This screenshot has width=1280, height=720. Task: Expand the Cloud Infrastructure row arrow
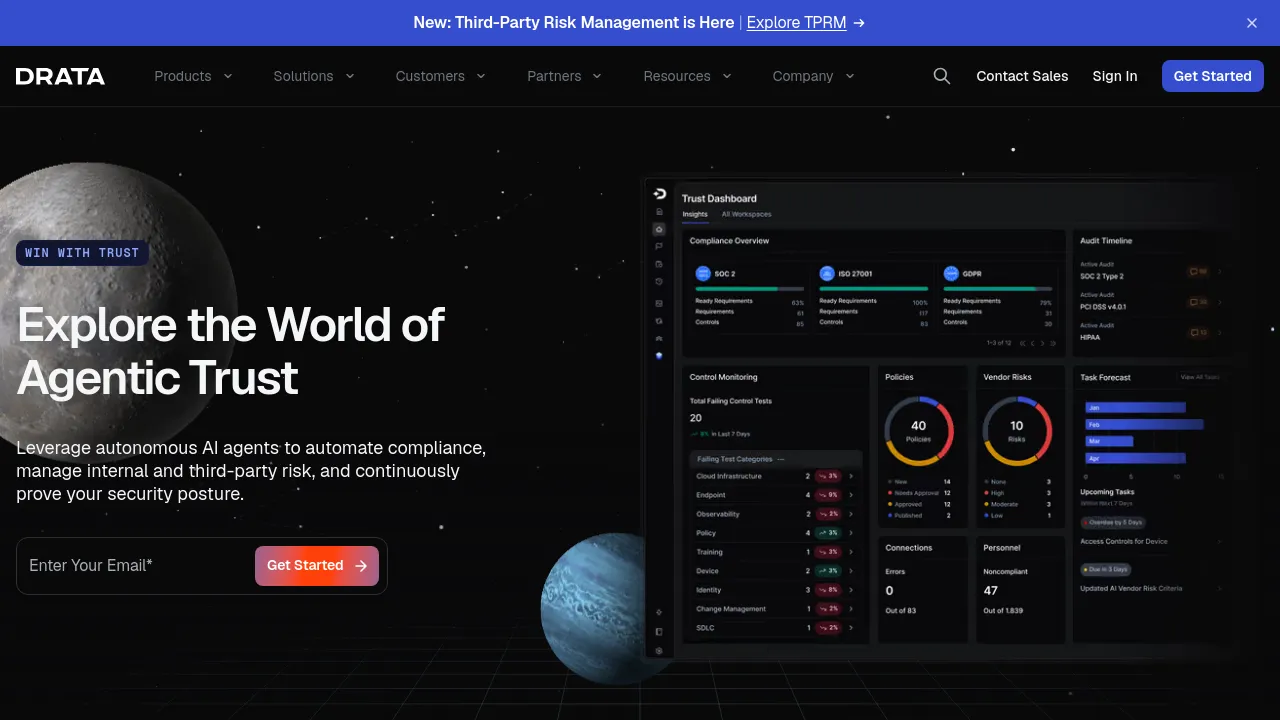[851, 476]
